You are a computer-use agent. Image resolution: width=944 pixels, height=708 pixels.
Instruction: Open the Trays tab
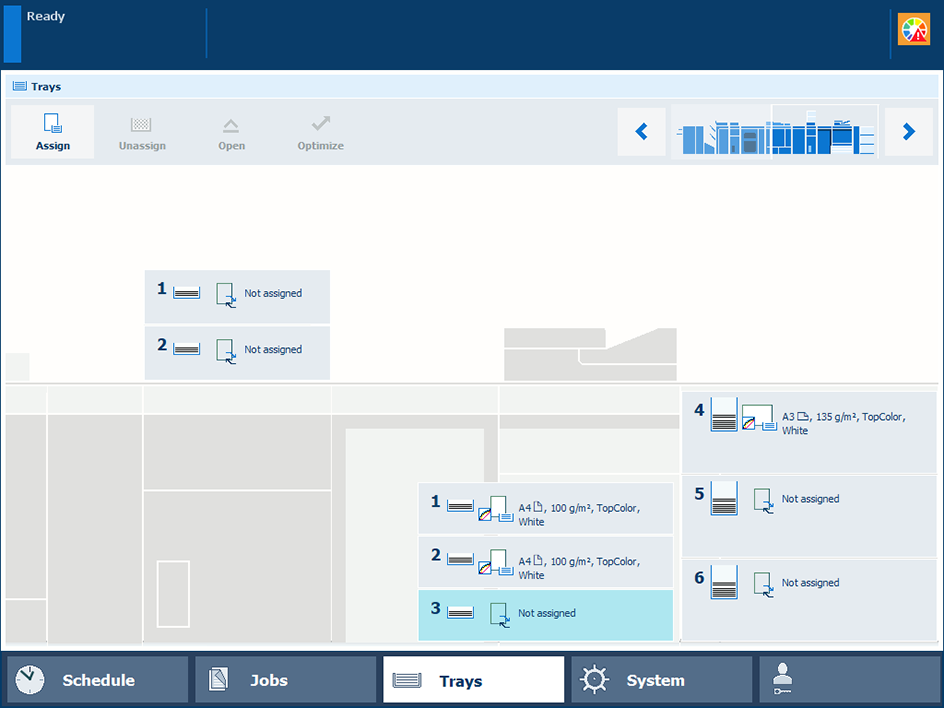coord(473,680)
